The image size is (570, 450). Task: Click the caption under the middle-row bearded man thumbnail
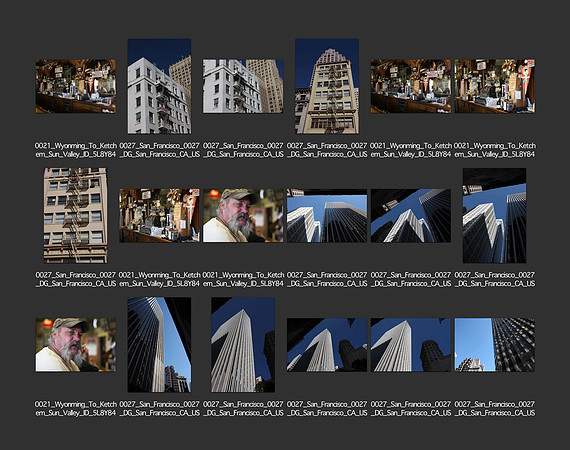243,279
